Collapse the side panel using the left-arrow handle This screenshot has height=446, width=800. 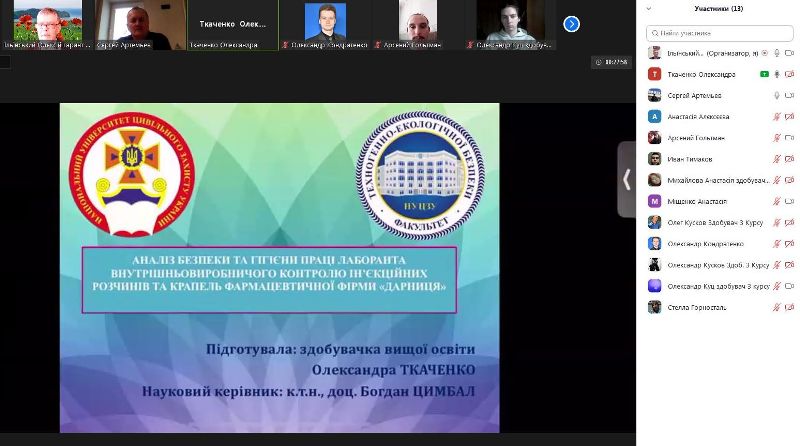pos(627,179)
